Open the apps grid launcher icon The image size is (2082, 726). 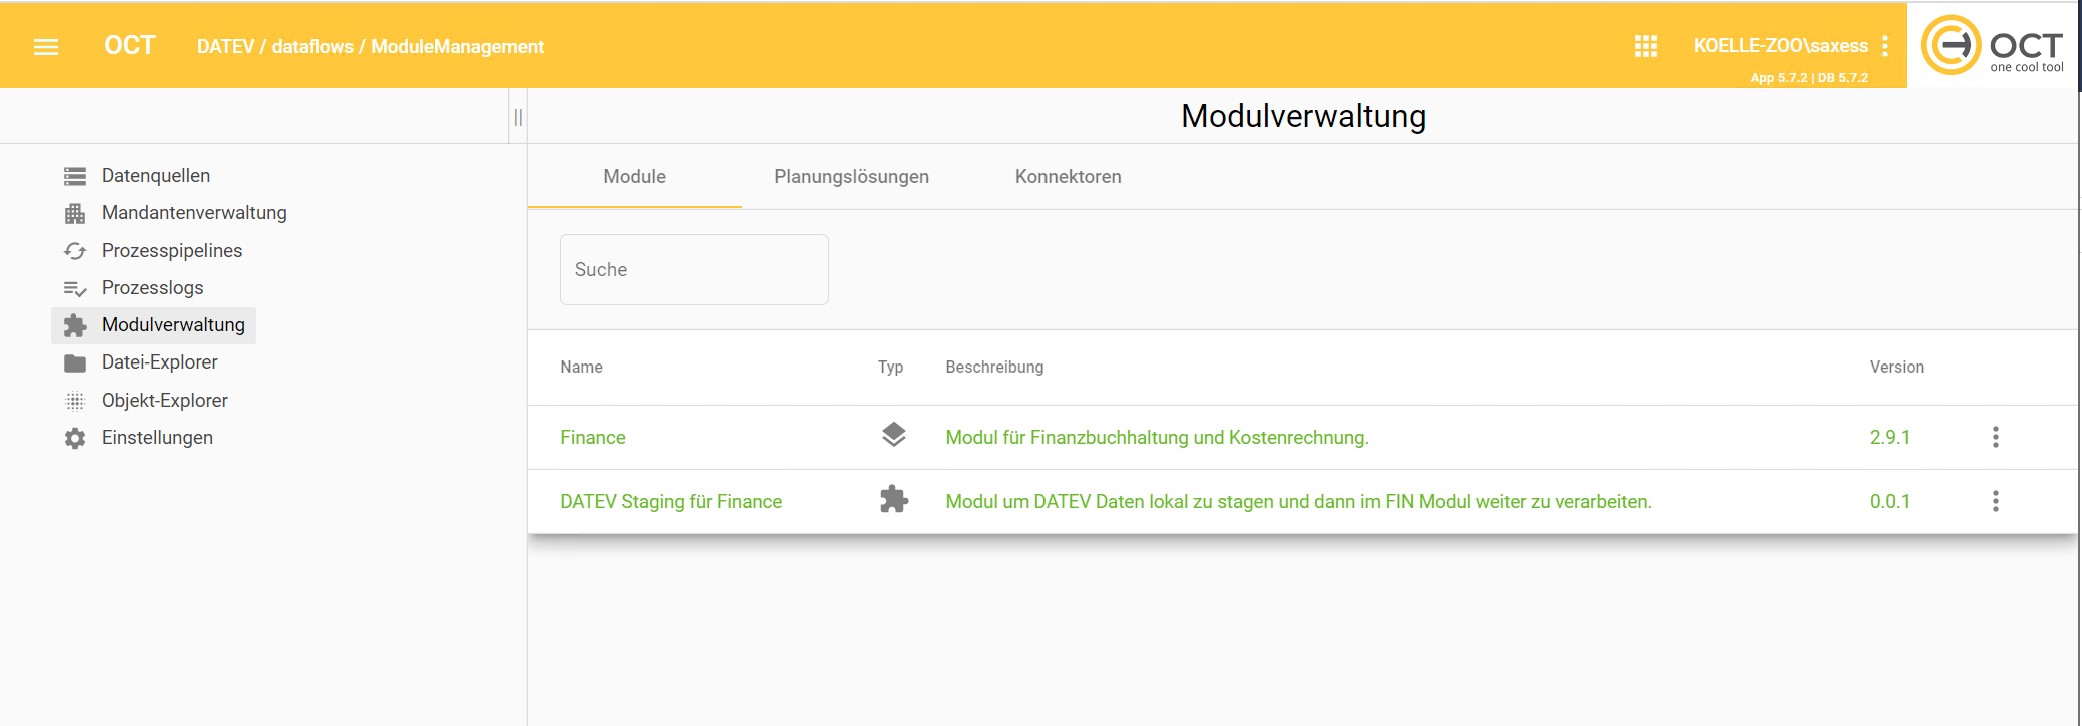click(x=1645, y=46)
